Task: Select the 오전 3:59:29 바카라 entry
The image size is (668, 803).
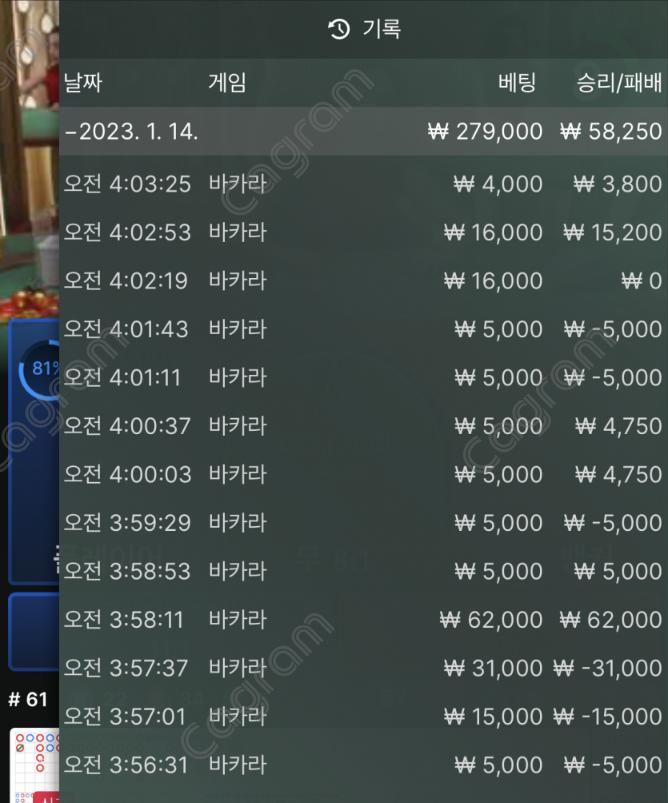Action: [x=364, y=522]
